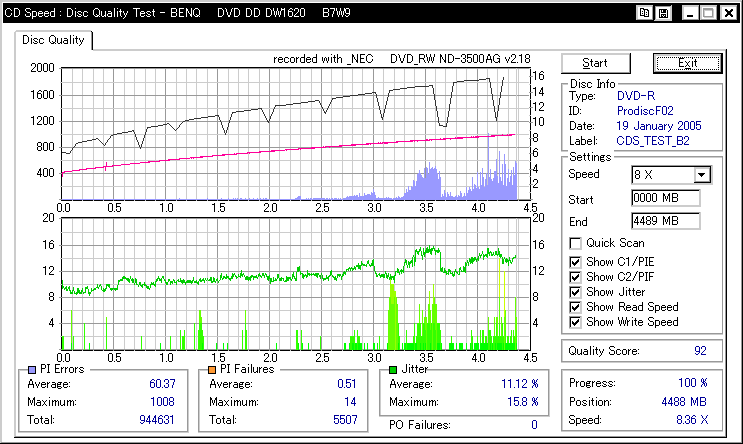
Task: Toggle the Show C2/PIF checkbox
Action: 575,277
